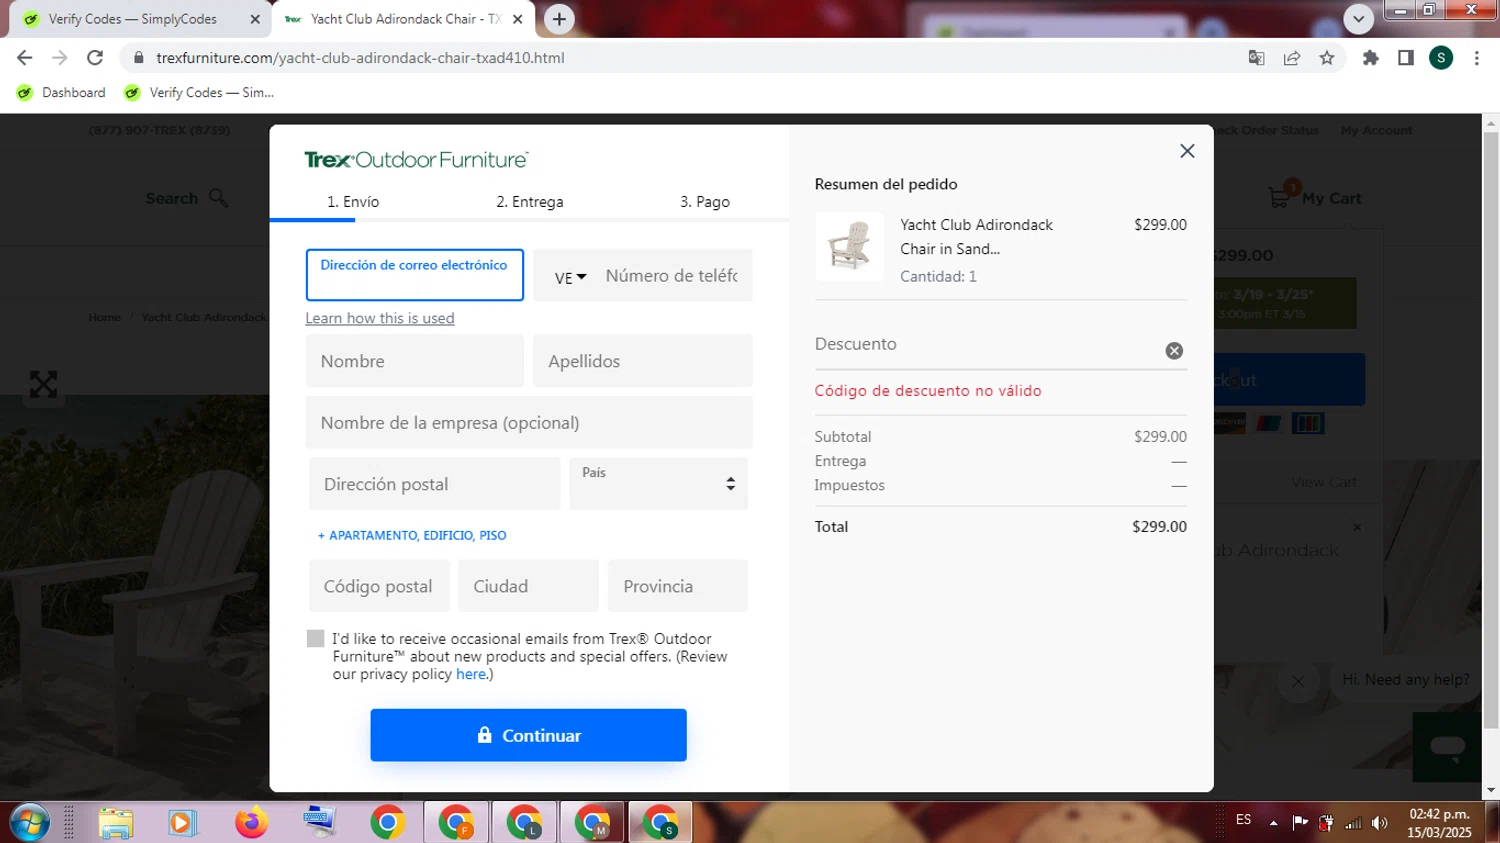Click the Ciudad city field
The width and height of the screenshot is (1500, 843).
[x=528, y=586]
